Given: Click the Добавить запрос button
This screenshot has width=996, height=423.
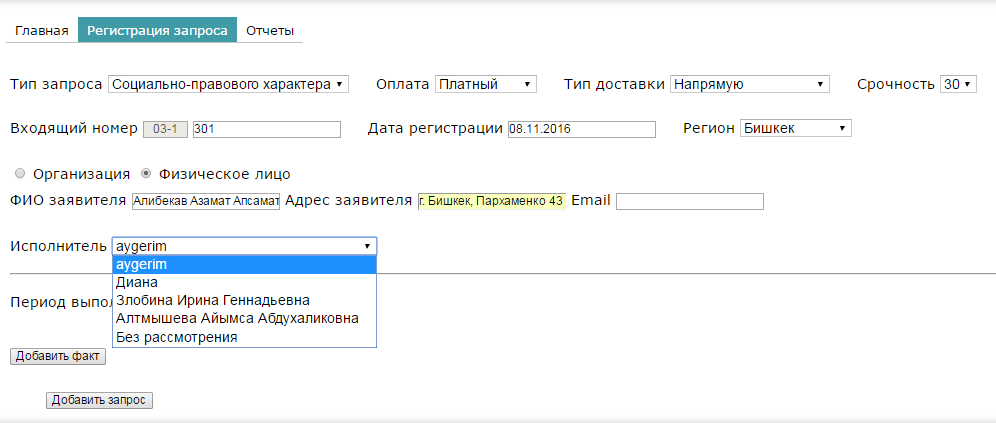Looking at the screenshot, I should [99, 400].
